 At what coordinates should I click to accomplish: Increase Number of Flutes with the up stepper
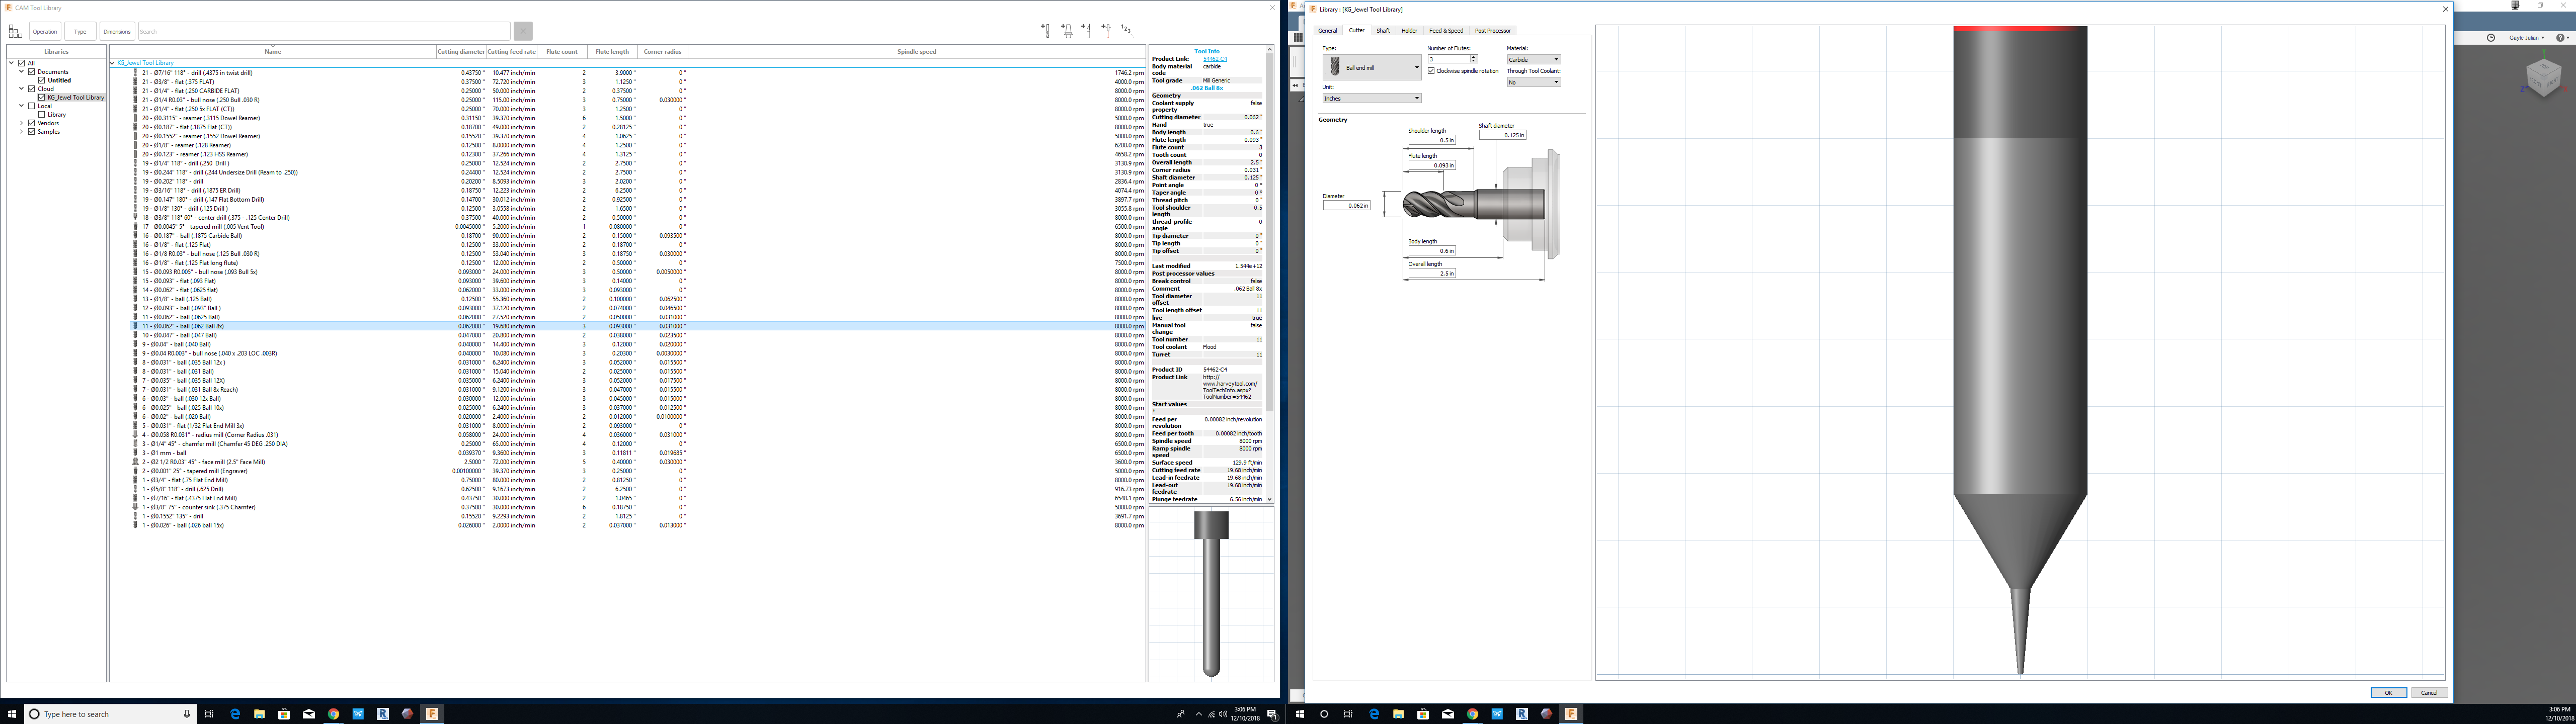coord(1472,56)
